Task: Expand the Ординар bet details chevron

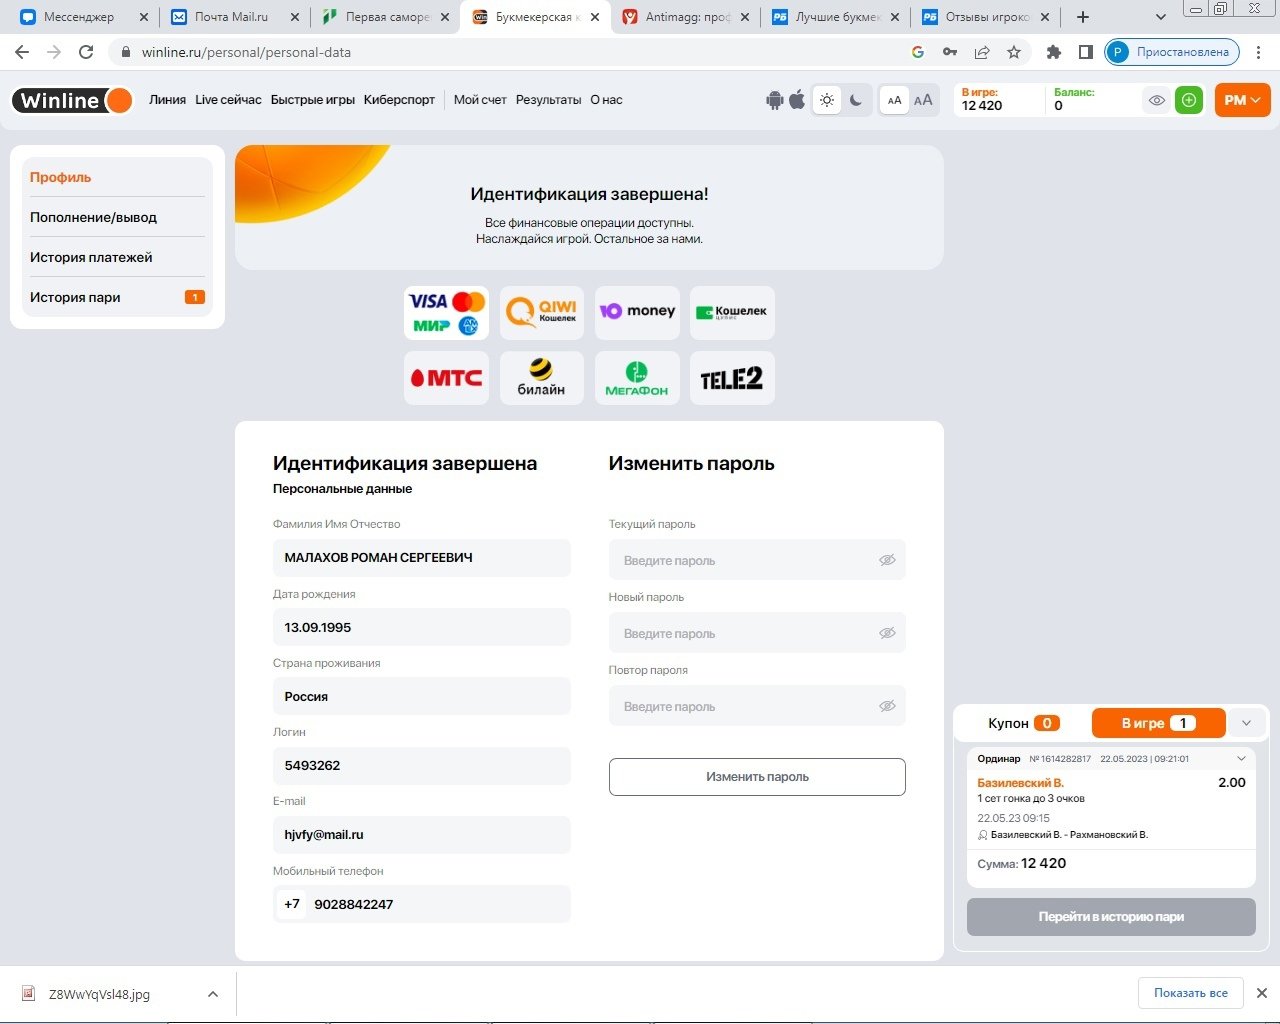Action: (1241, 759)
